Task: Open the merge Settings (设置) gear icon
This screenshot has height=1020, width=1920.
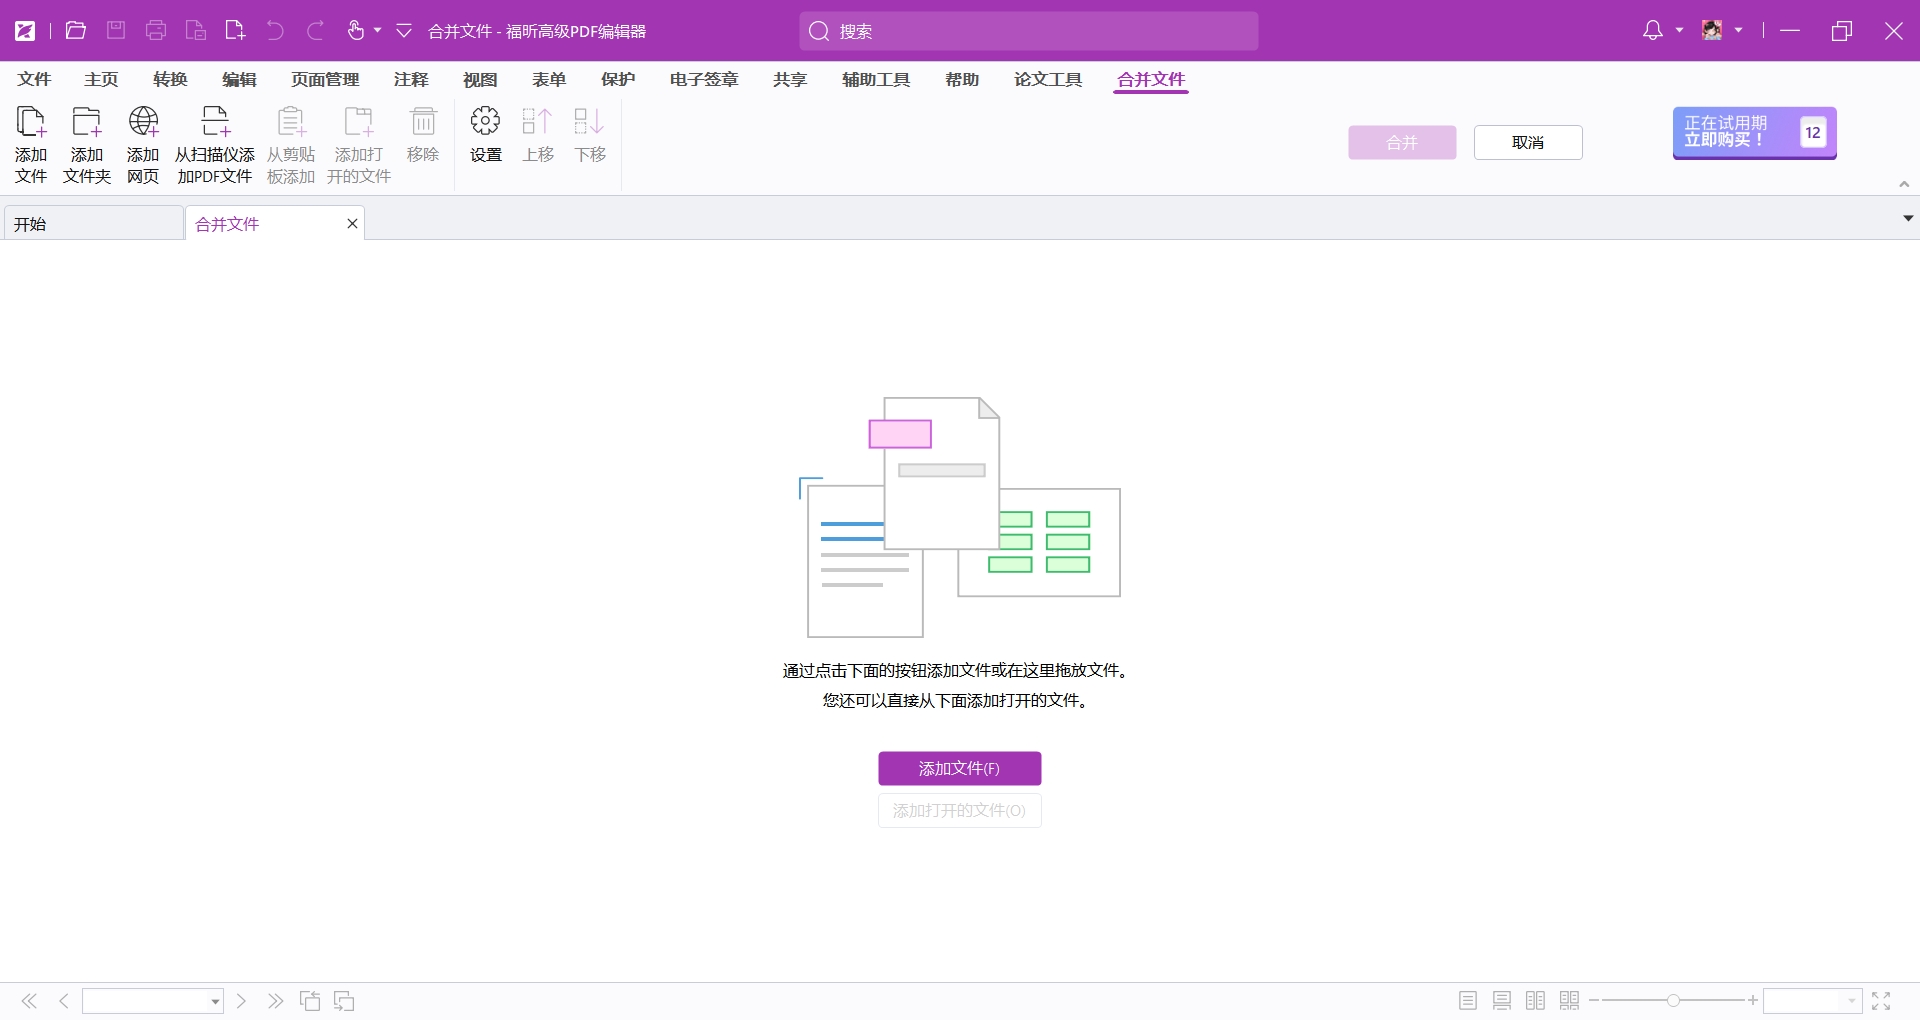Action: pos(486,134)
